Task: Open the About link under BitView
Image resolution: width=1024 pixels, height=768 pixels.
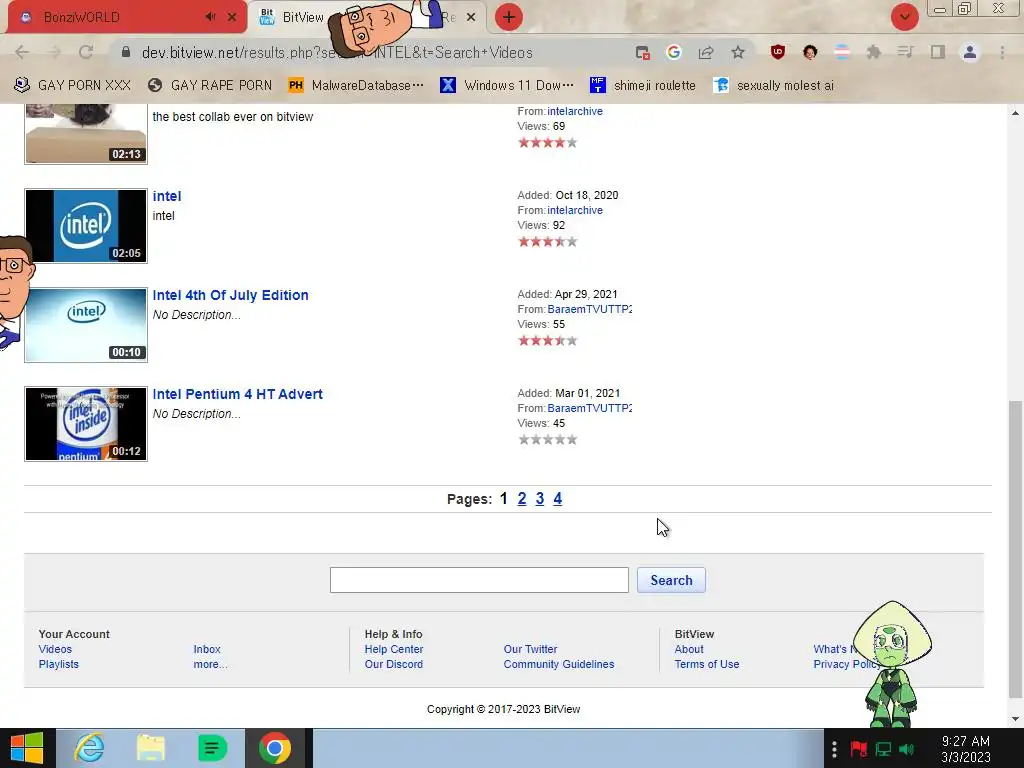Action: click(689, 649)
